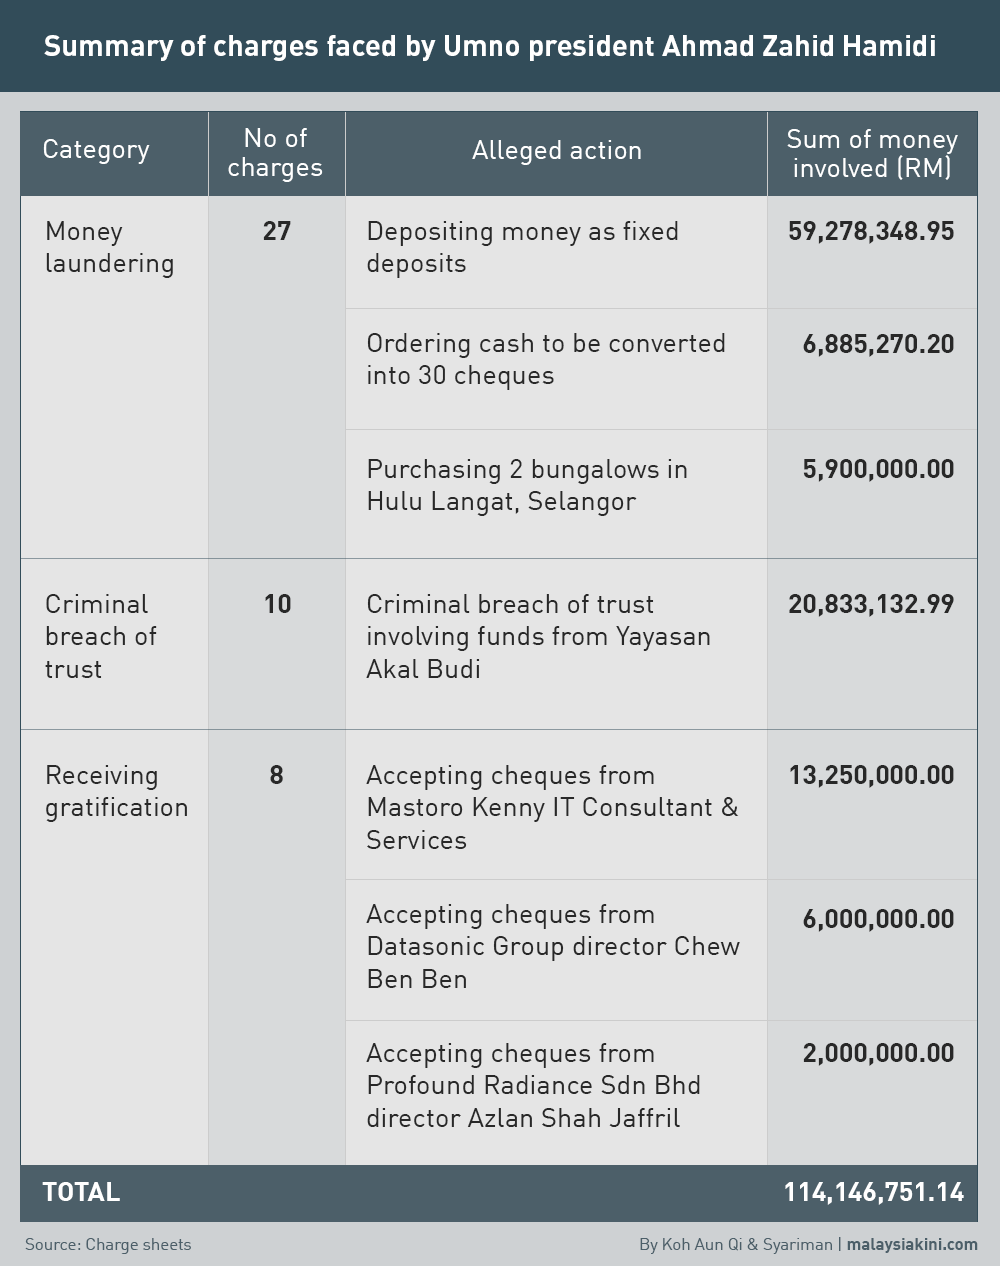Image resolution: width=1000 pixels, height=1266 pixels.
Task: Select the 30 cheques conversion action text
Action: point(546,359)
